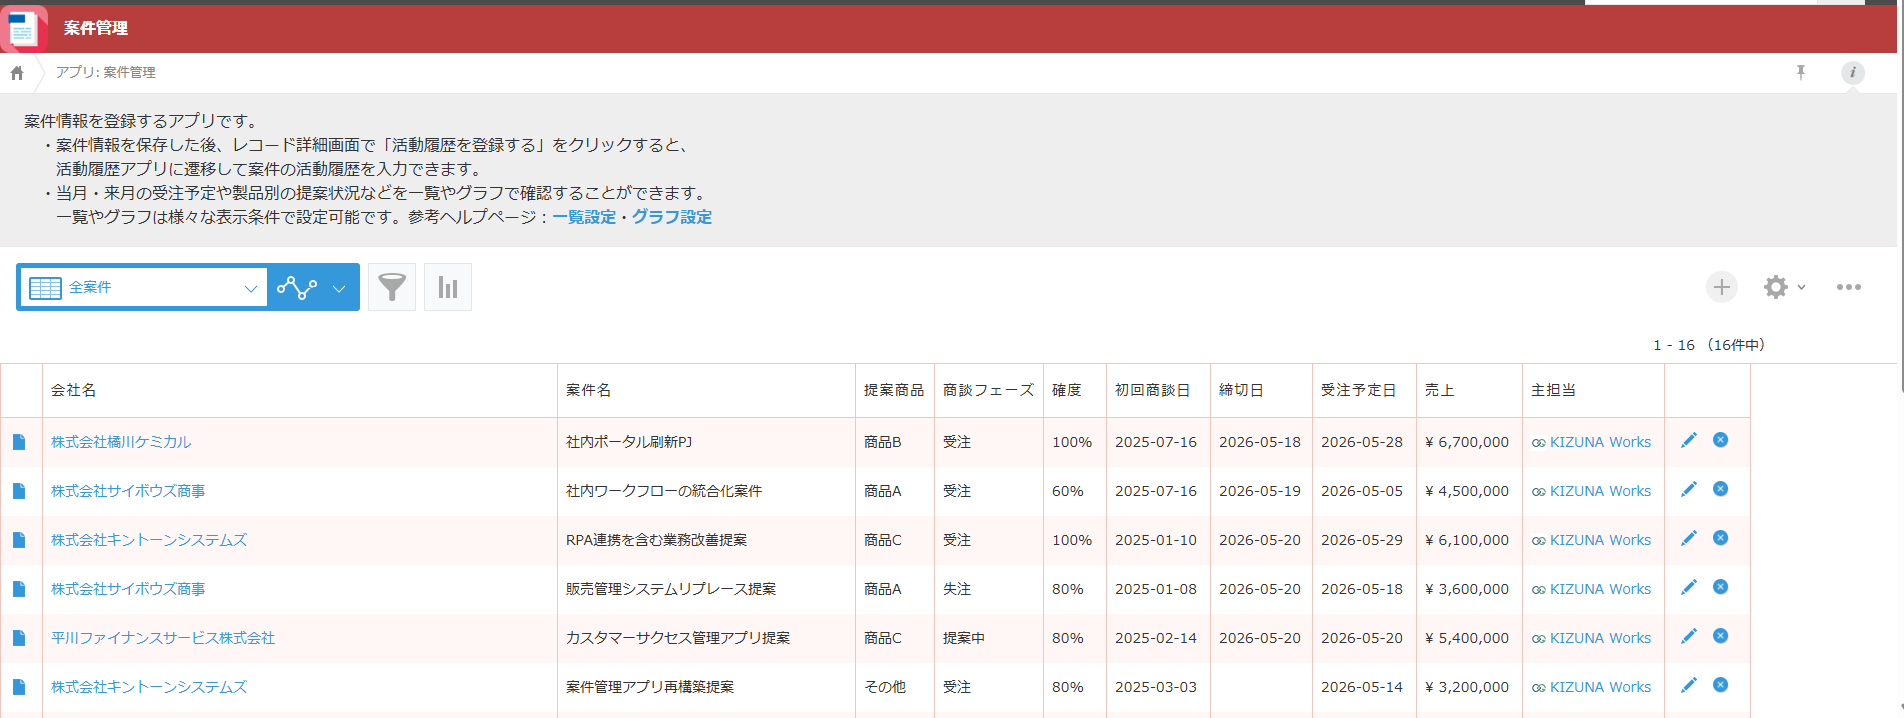Image resolution: width=1904 pixels, height=718 pixels.
Task: Open record details for 販売管理システムリプレース提案 row
Action: pos(19,589)
